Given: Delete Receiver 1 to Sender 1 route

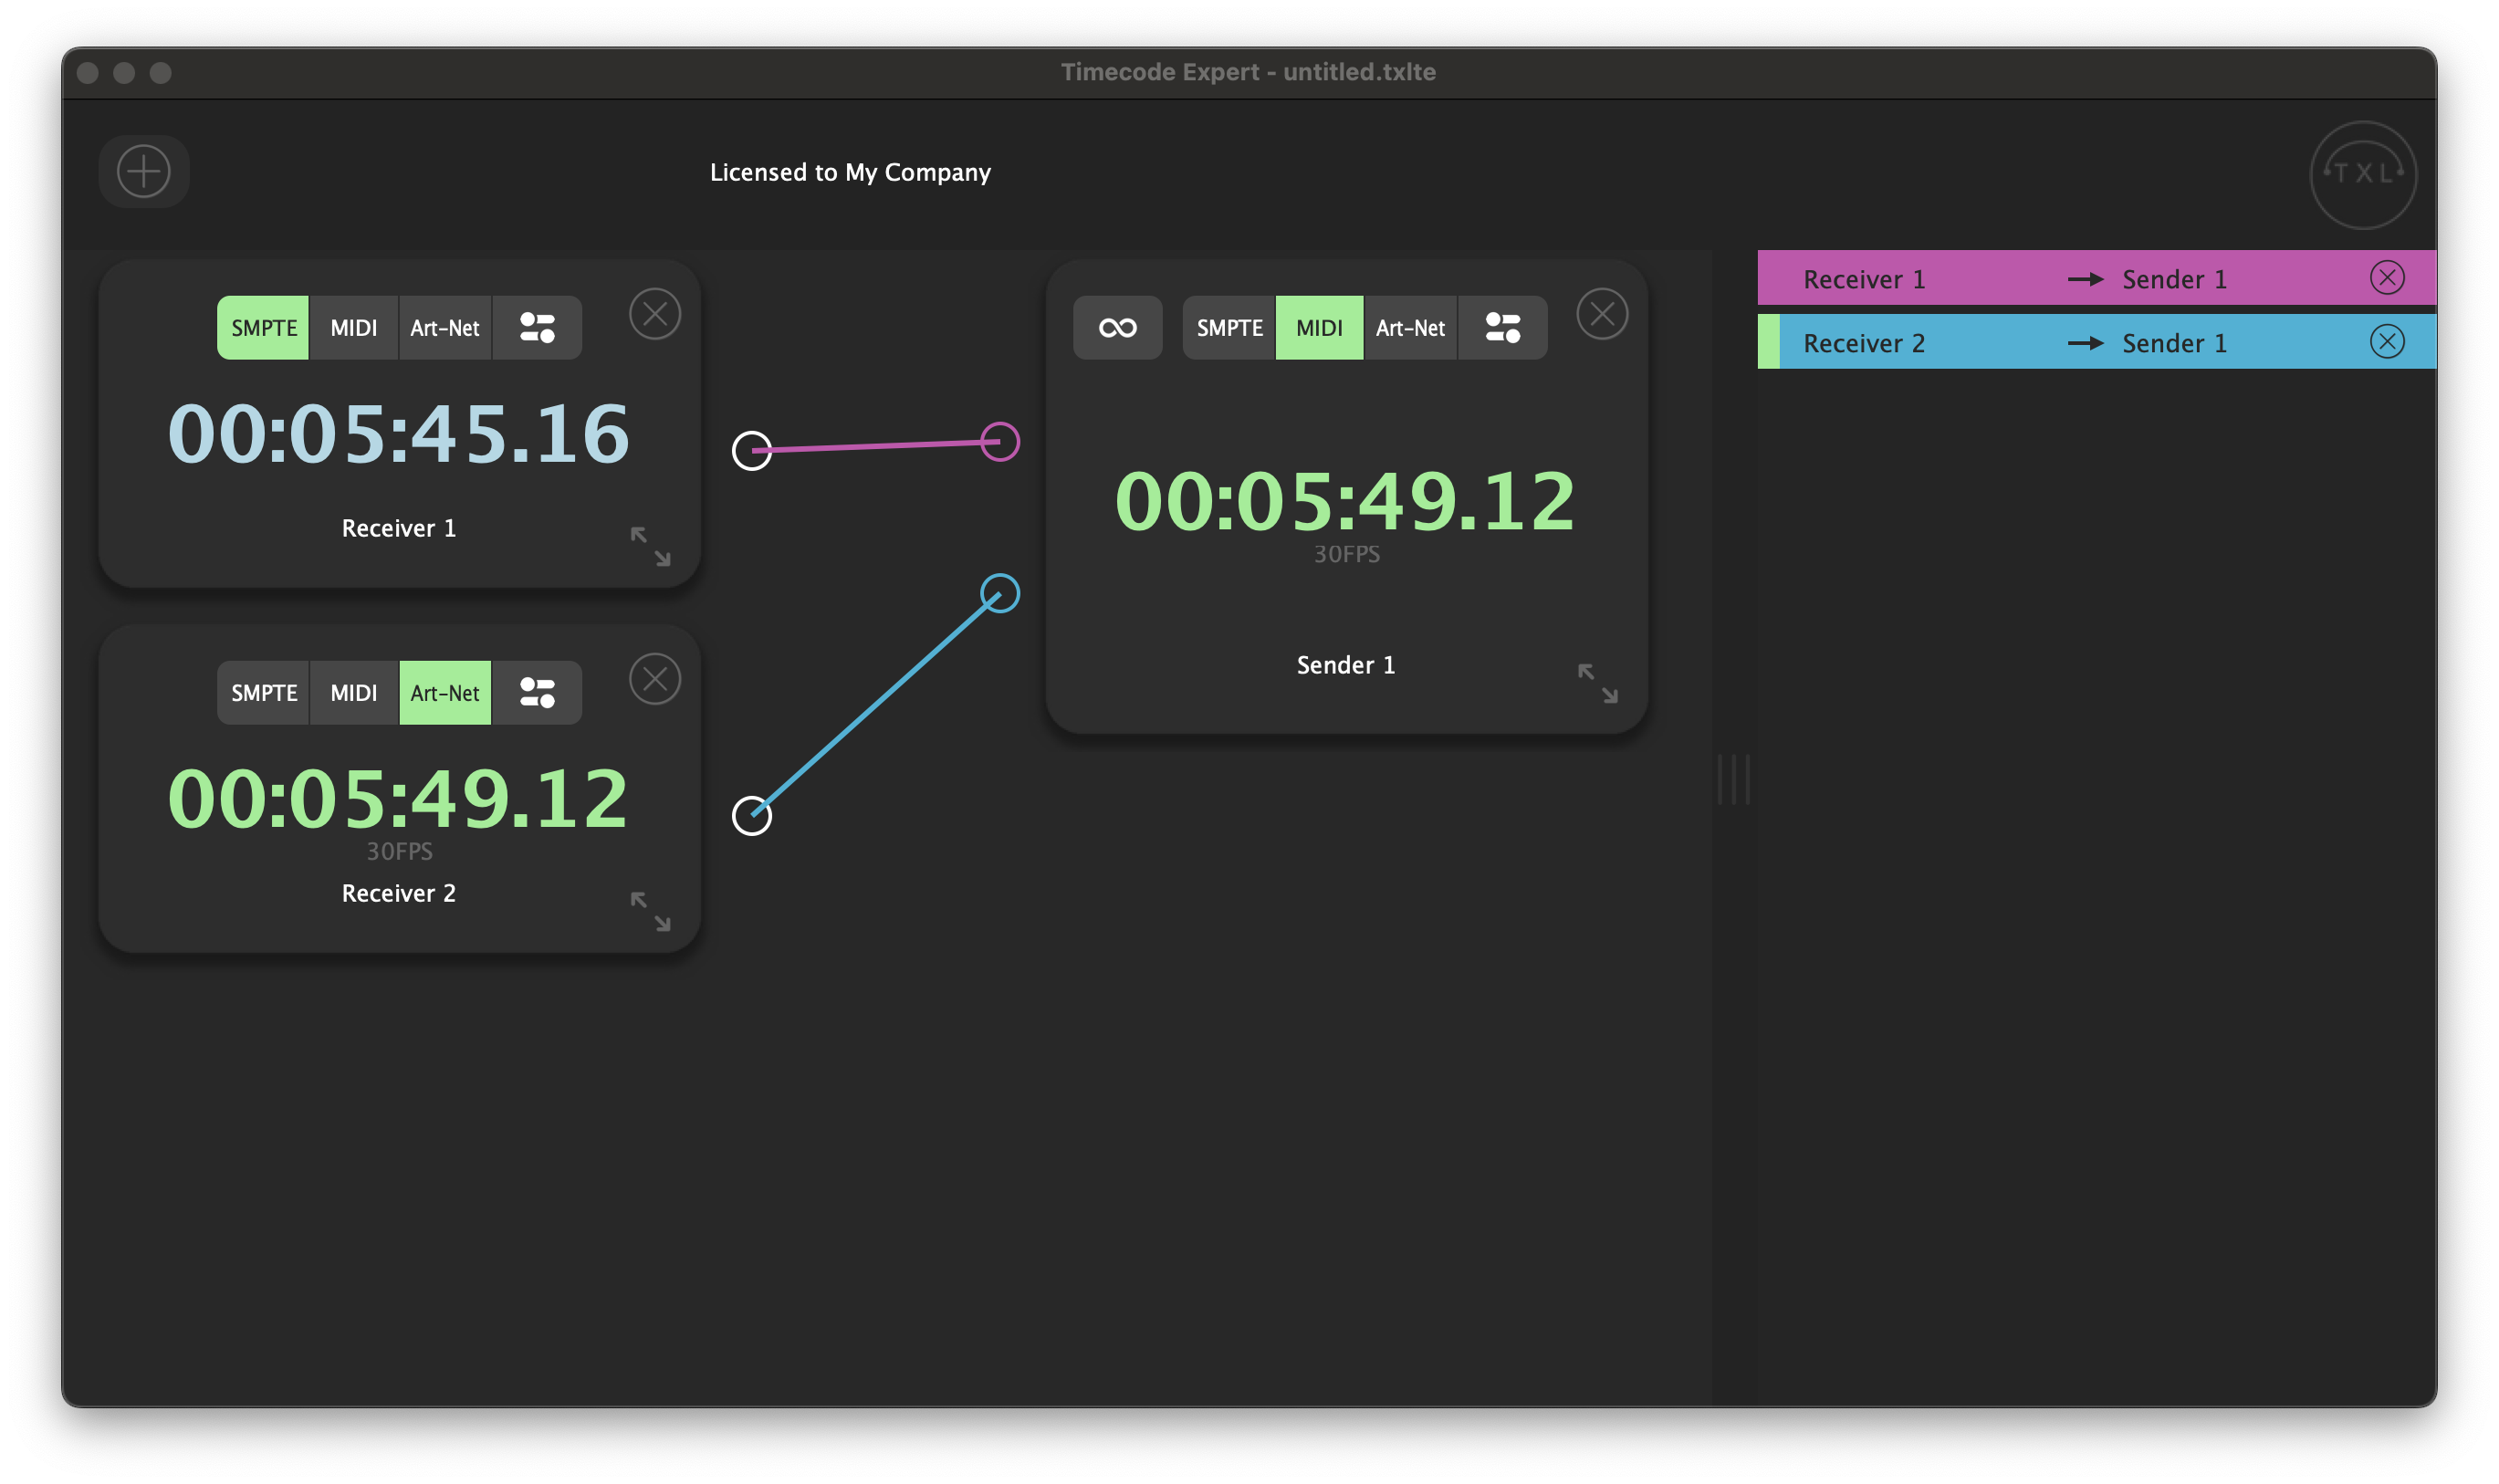Looking at the screenshot, I should click(2386, 278).
